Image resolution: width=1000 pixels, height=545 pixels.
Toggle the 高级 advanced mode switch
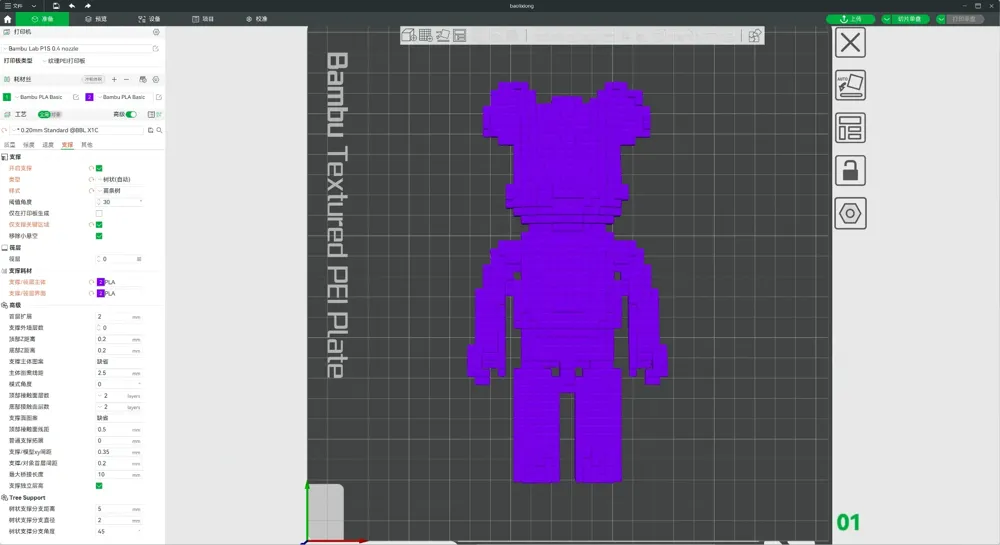click(x=131, y=115)
